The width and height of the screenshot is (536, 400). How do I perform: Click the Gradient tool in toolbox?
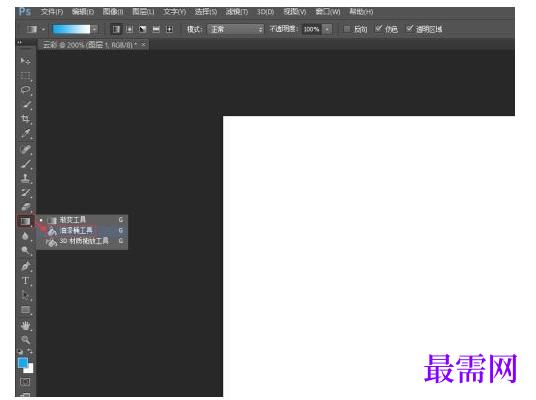(25, 221)
